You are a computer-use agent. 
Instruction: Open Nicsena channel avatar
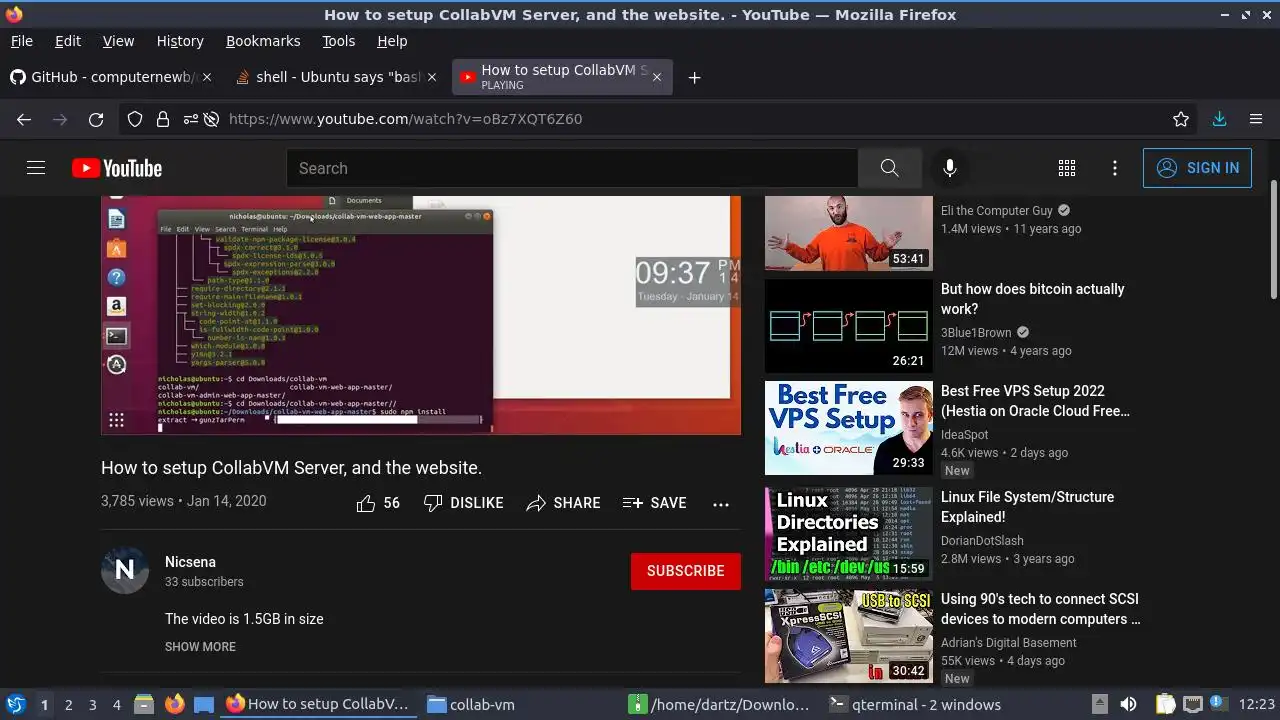[x=125, y=570]
